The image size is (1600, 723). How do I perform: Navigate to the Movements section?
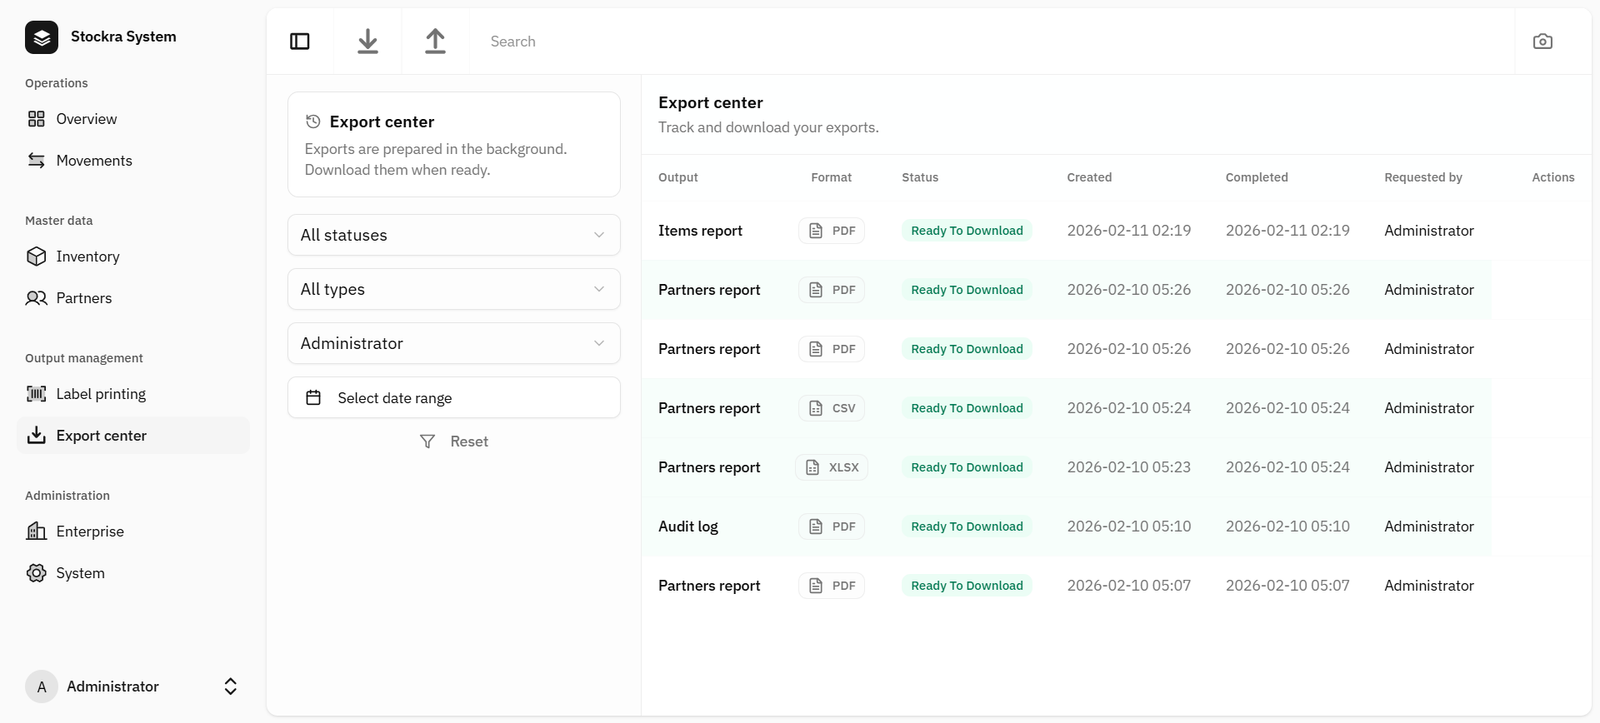point(93,161)
